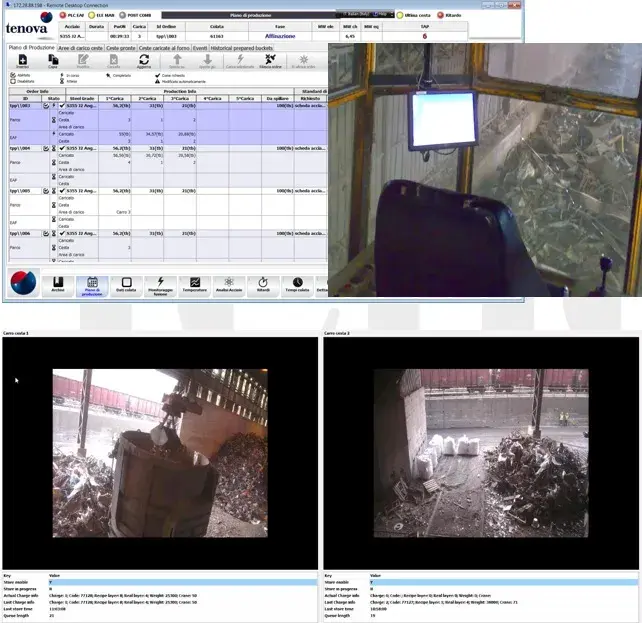Toggle enabled checkbox in tpp\1\003 row
This screenshot has width=642, height=623.
click(46, 106)
